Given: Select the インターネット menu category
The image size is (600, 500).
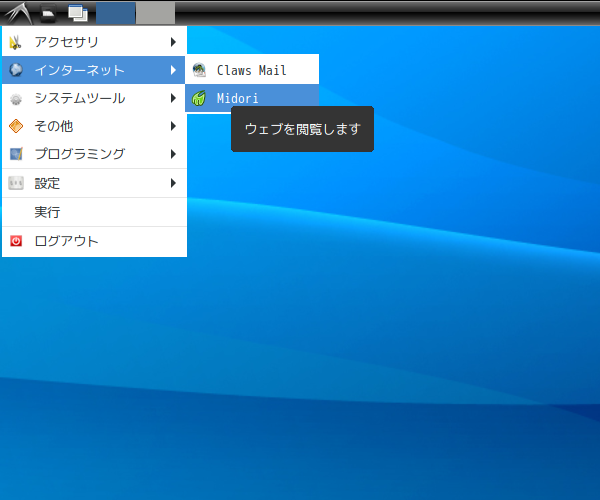Looking at the screenshot, I should 95,70.
